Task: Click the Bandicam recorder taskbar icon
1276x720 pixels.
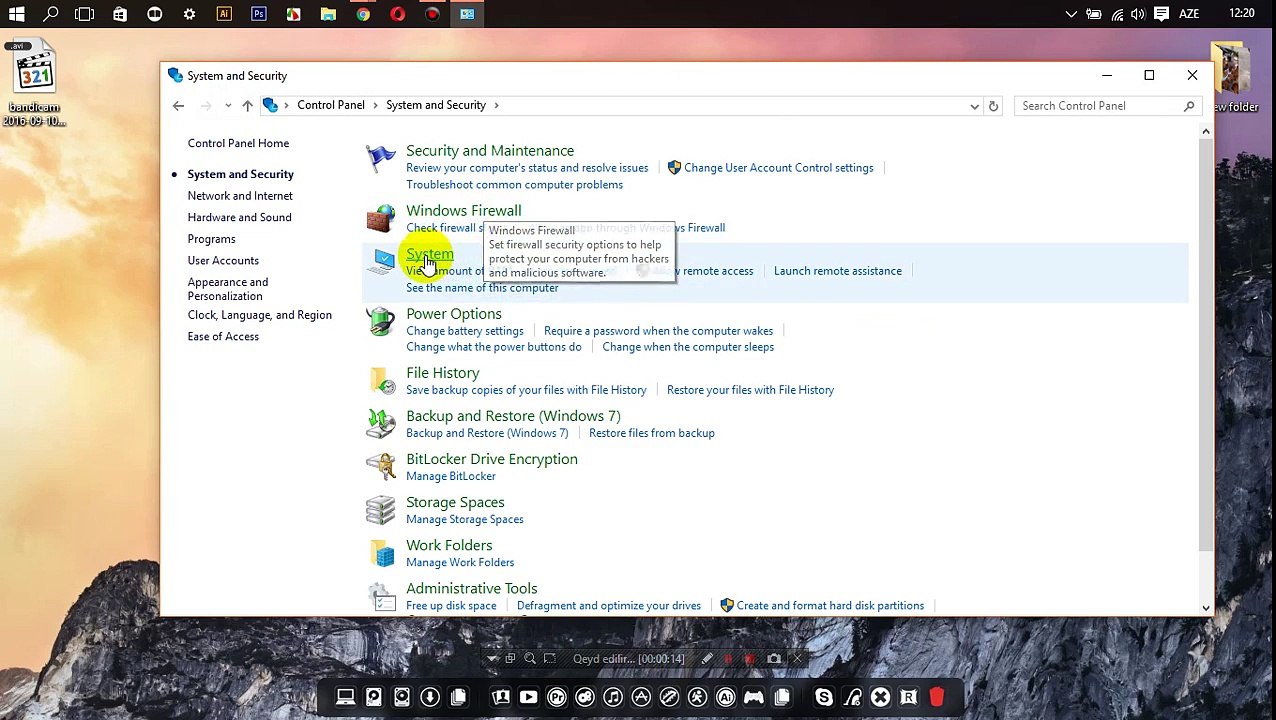Action: pyautogui.click(x=432, y=14)
